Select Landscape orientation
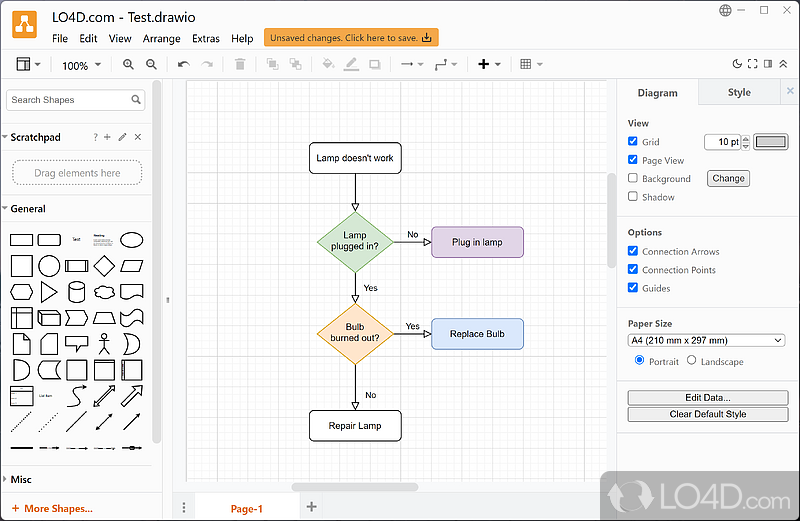This screenshot has width=800, height=521. point(691,361)
